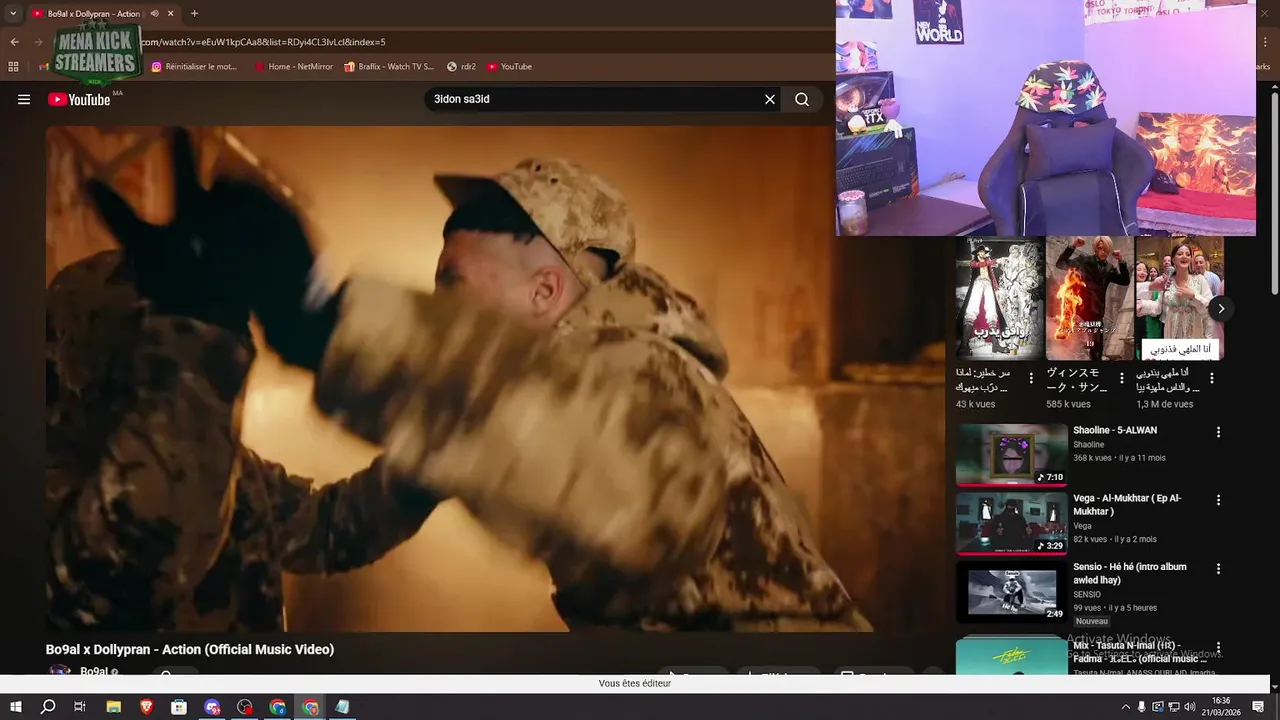The height and width of the screenshot is (720, 1280).
Task: Navigate back with browser back arrow
Action: [14, 42]
